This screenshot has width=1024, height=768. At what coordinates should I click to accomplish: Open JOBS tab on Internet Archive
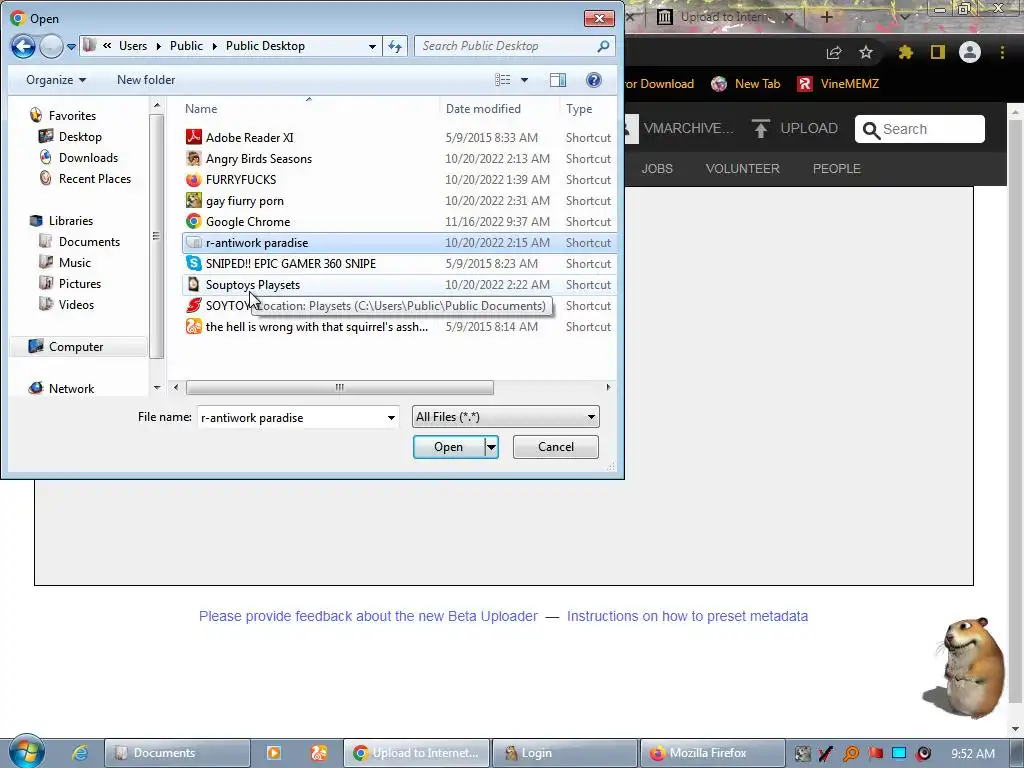(x=657, y=168)
